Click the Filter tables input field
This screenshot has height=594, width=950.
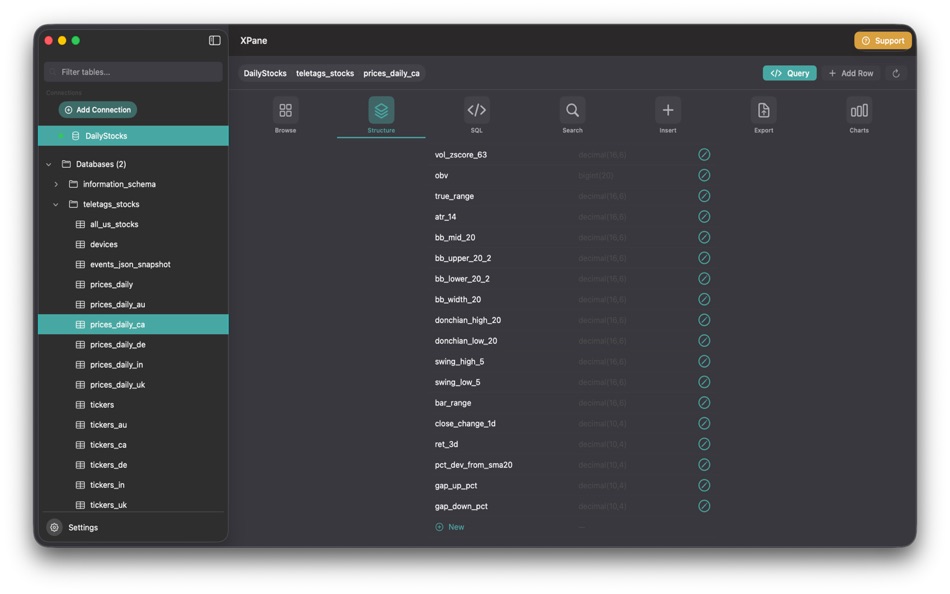[133, 71]
